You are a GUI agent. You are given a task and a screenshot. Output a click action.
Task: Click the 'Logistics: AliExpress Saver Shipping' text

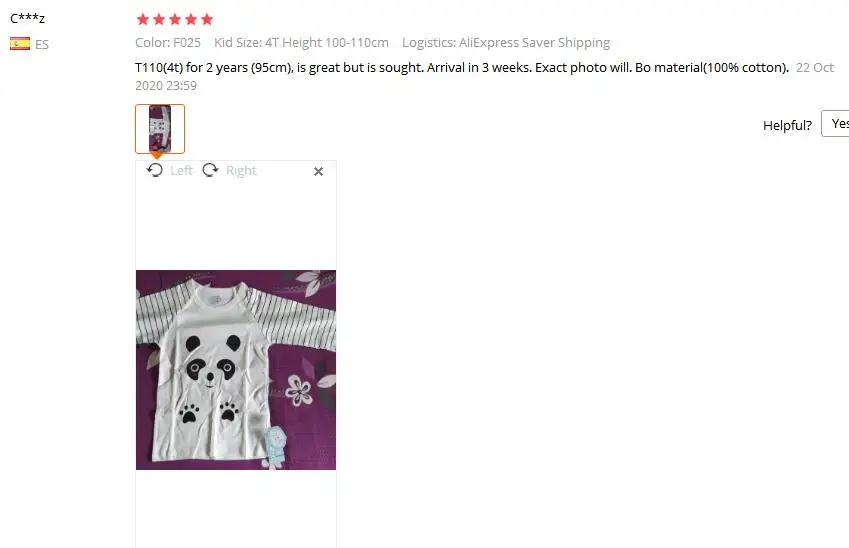(506, 42)
